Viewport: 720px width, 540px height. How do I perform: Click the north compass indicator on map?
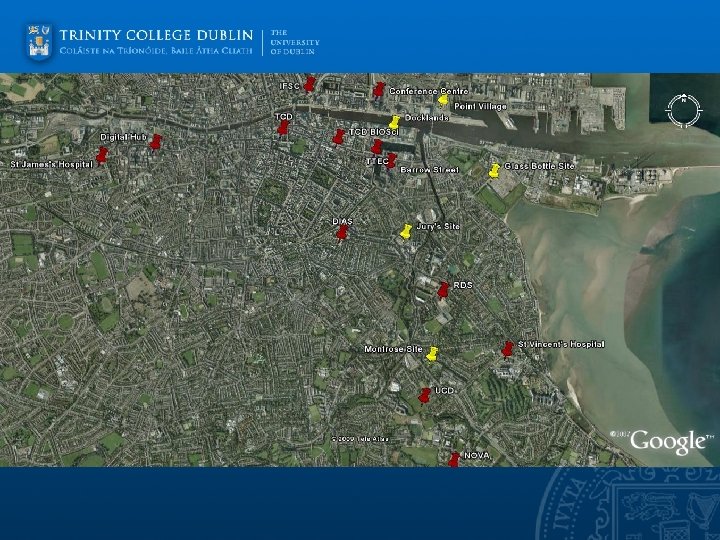[684, 111]
